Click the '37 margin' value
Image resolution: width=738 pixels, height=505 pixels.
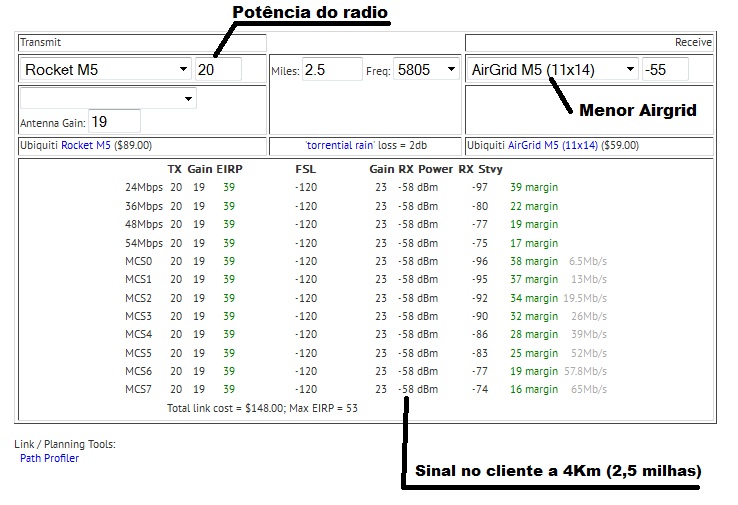click(534, 279)
